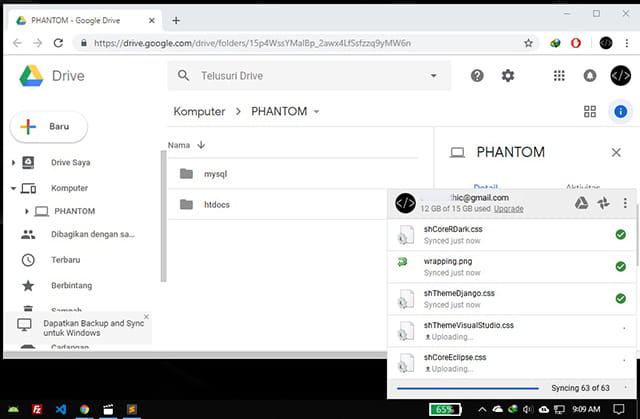Switch to grid view layout
This screenshot has width=640, height=419.
(x=590, y=111)
